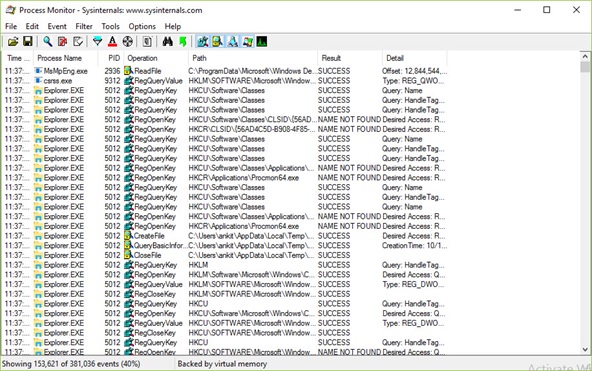
Task: Click the CreateFile operation icon
Action: (129, 236)
